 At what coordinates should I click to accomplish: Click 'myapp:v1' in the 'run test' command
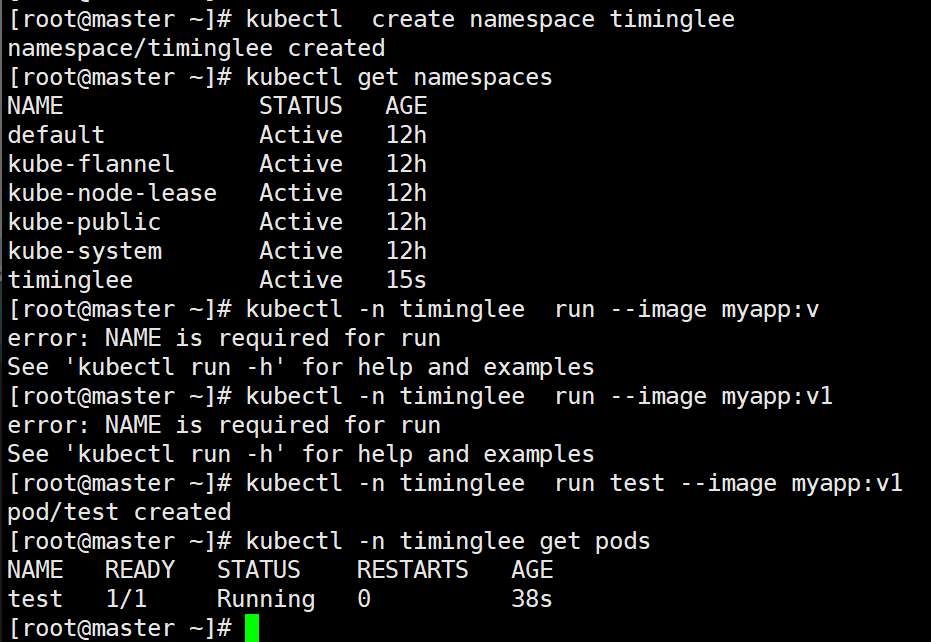847,483
